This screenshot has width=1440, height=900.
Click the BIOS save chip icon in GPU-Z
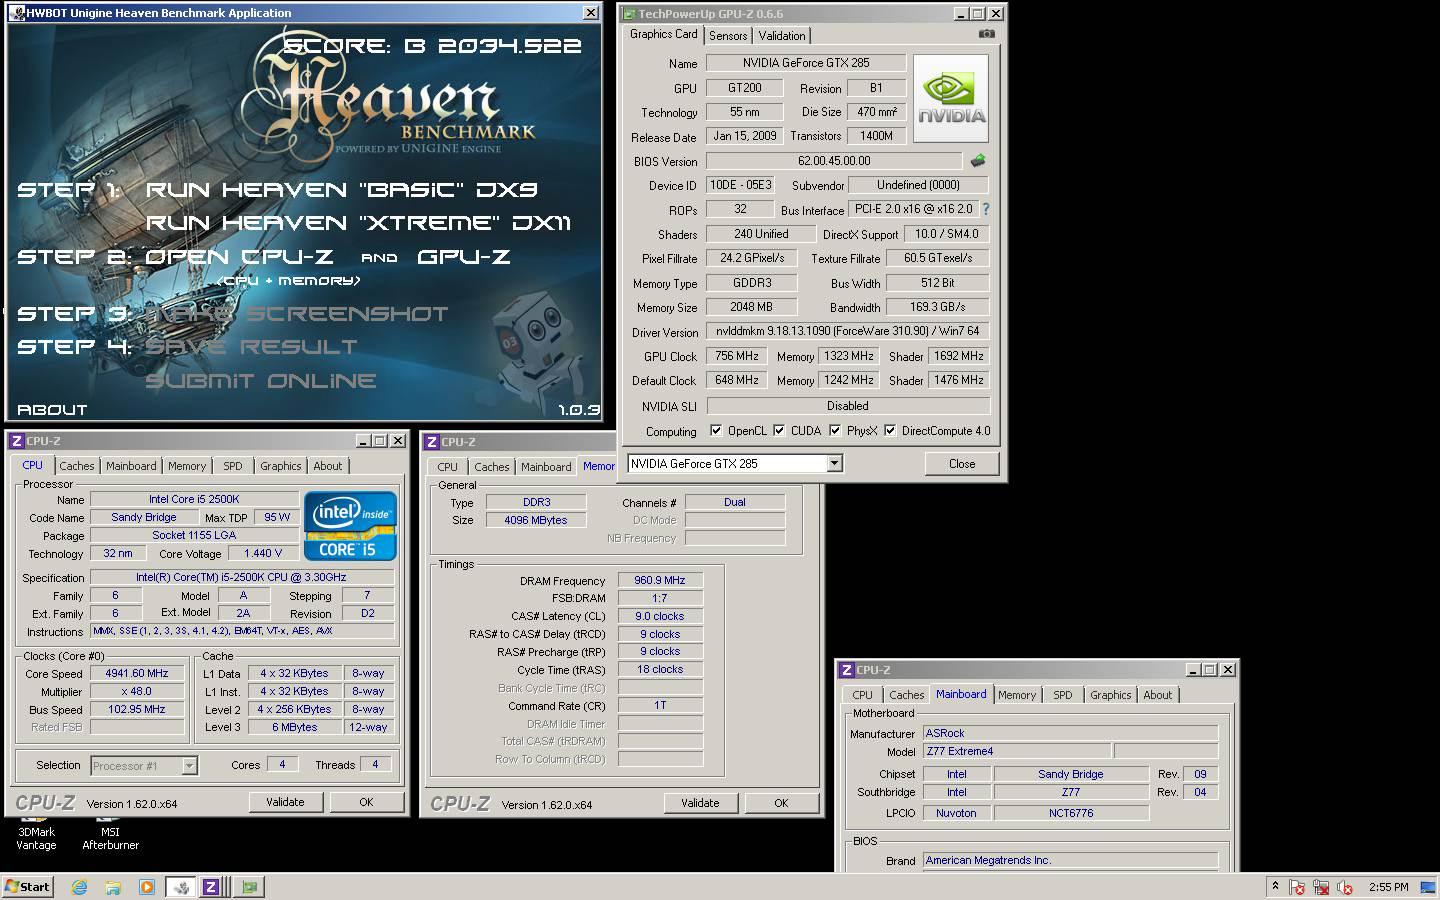pyautogui.click(x=978, y=160)
